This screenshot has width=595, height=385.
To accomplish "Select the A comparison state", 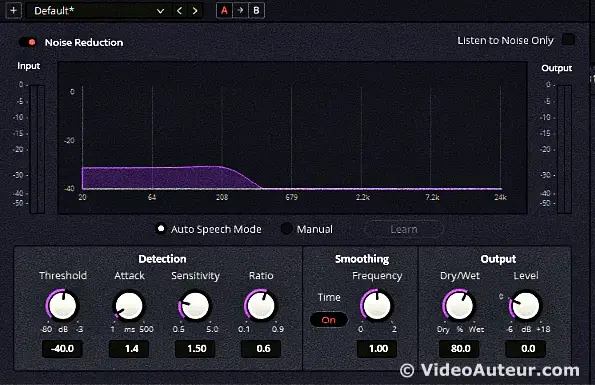I will (x=224, y=11).
